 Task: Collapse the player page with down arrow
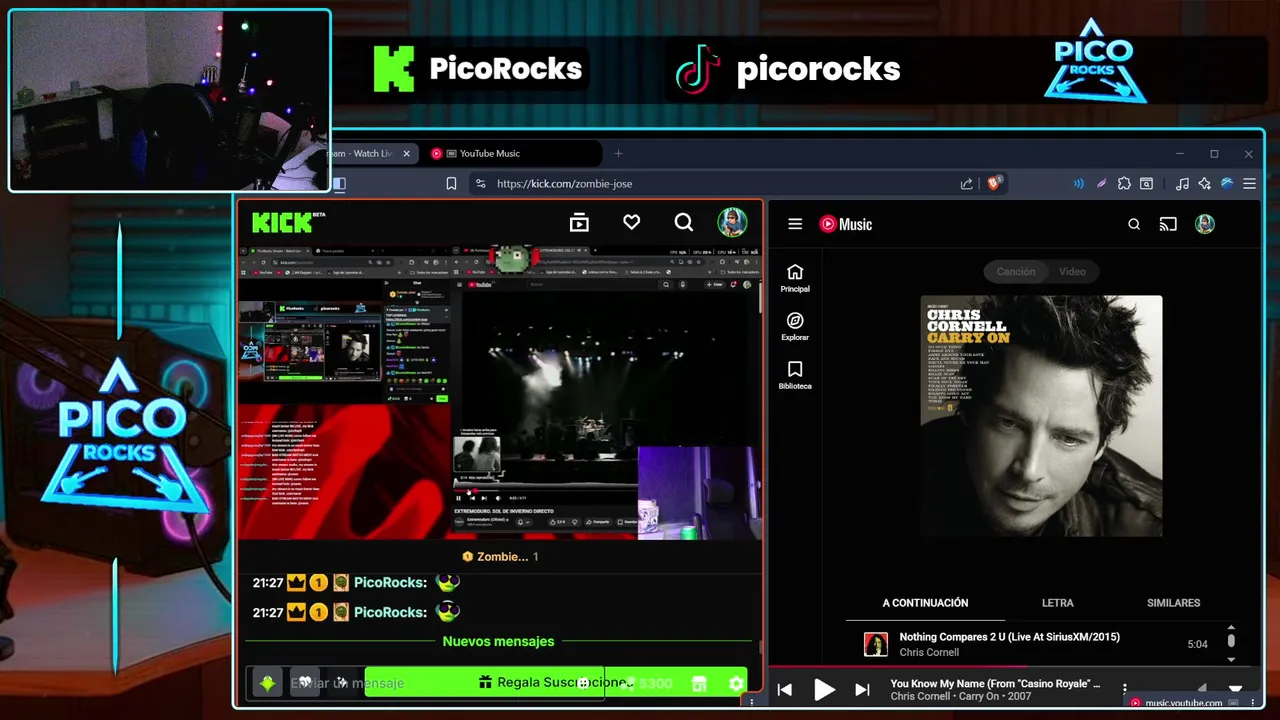click(1235, 689)
